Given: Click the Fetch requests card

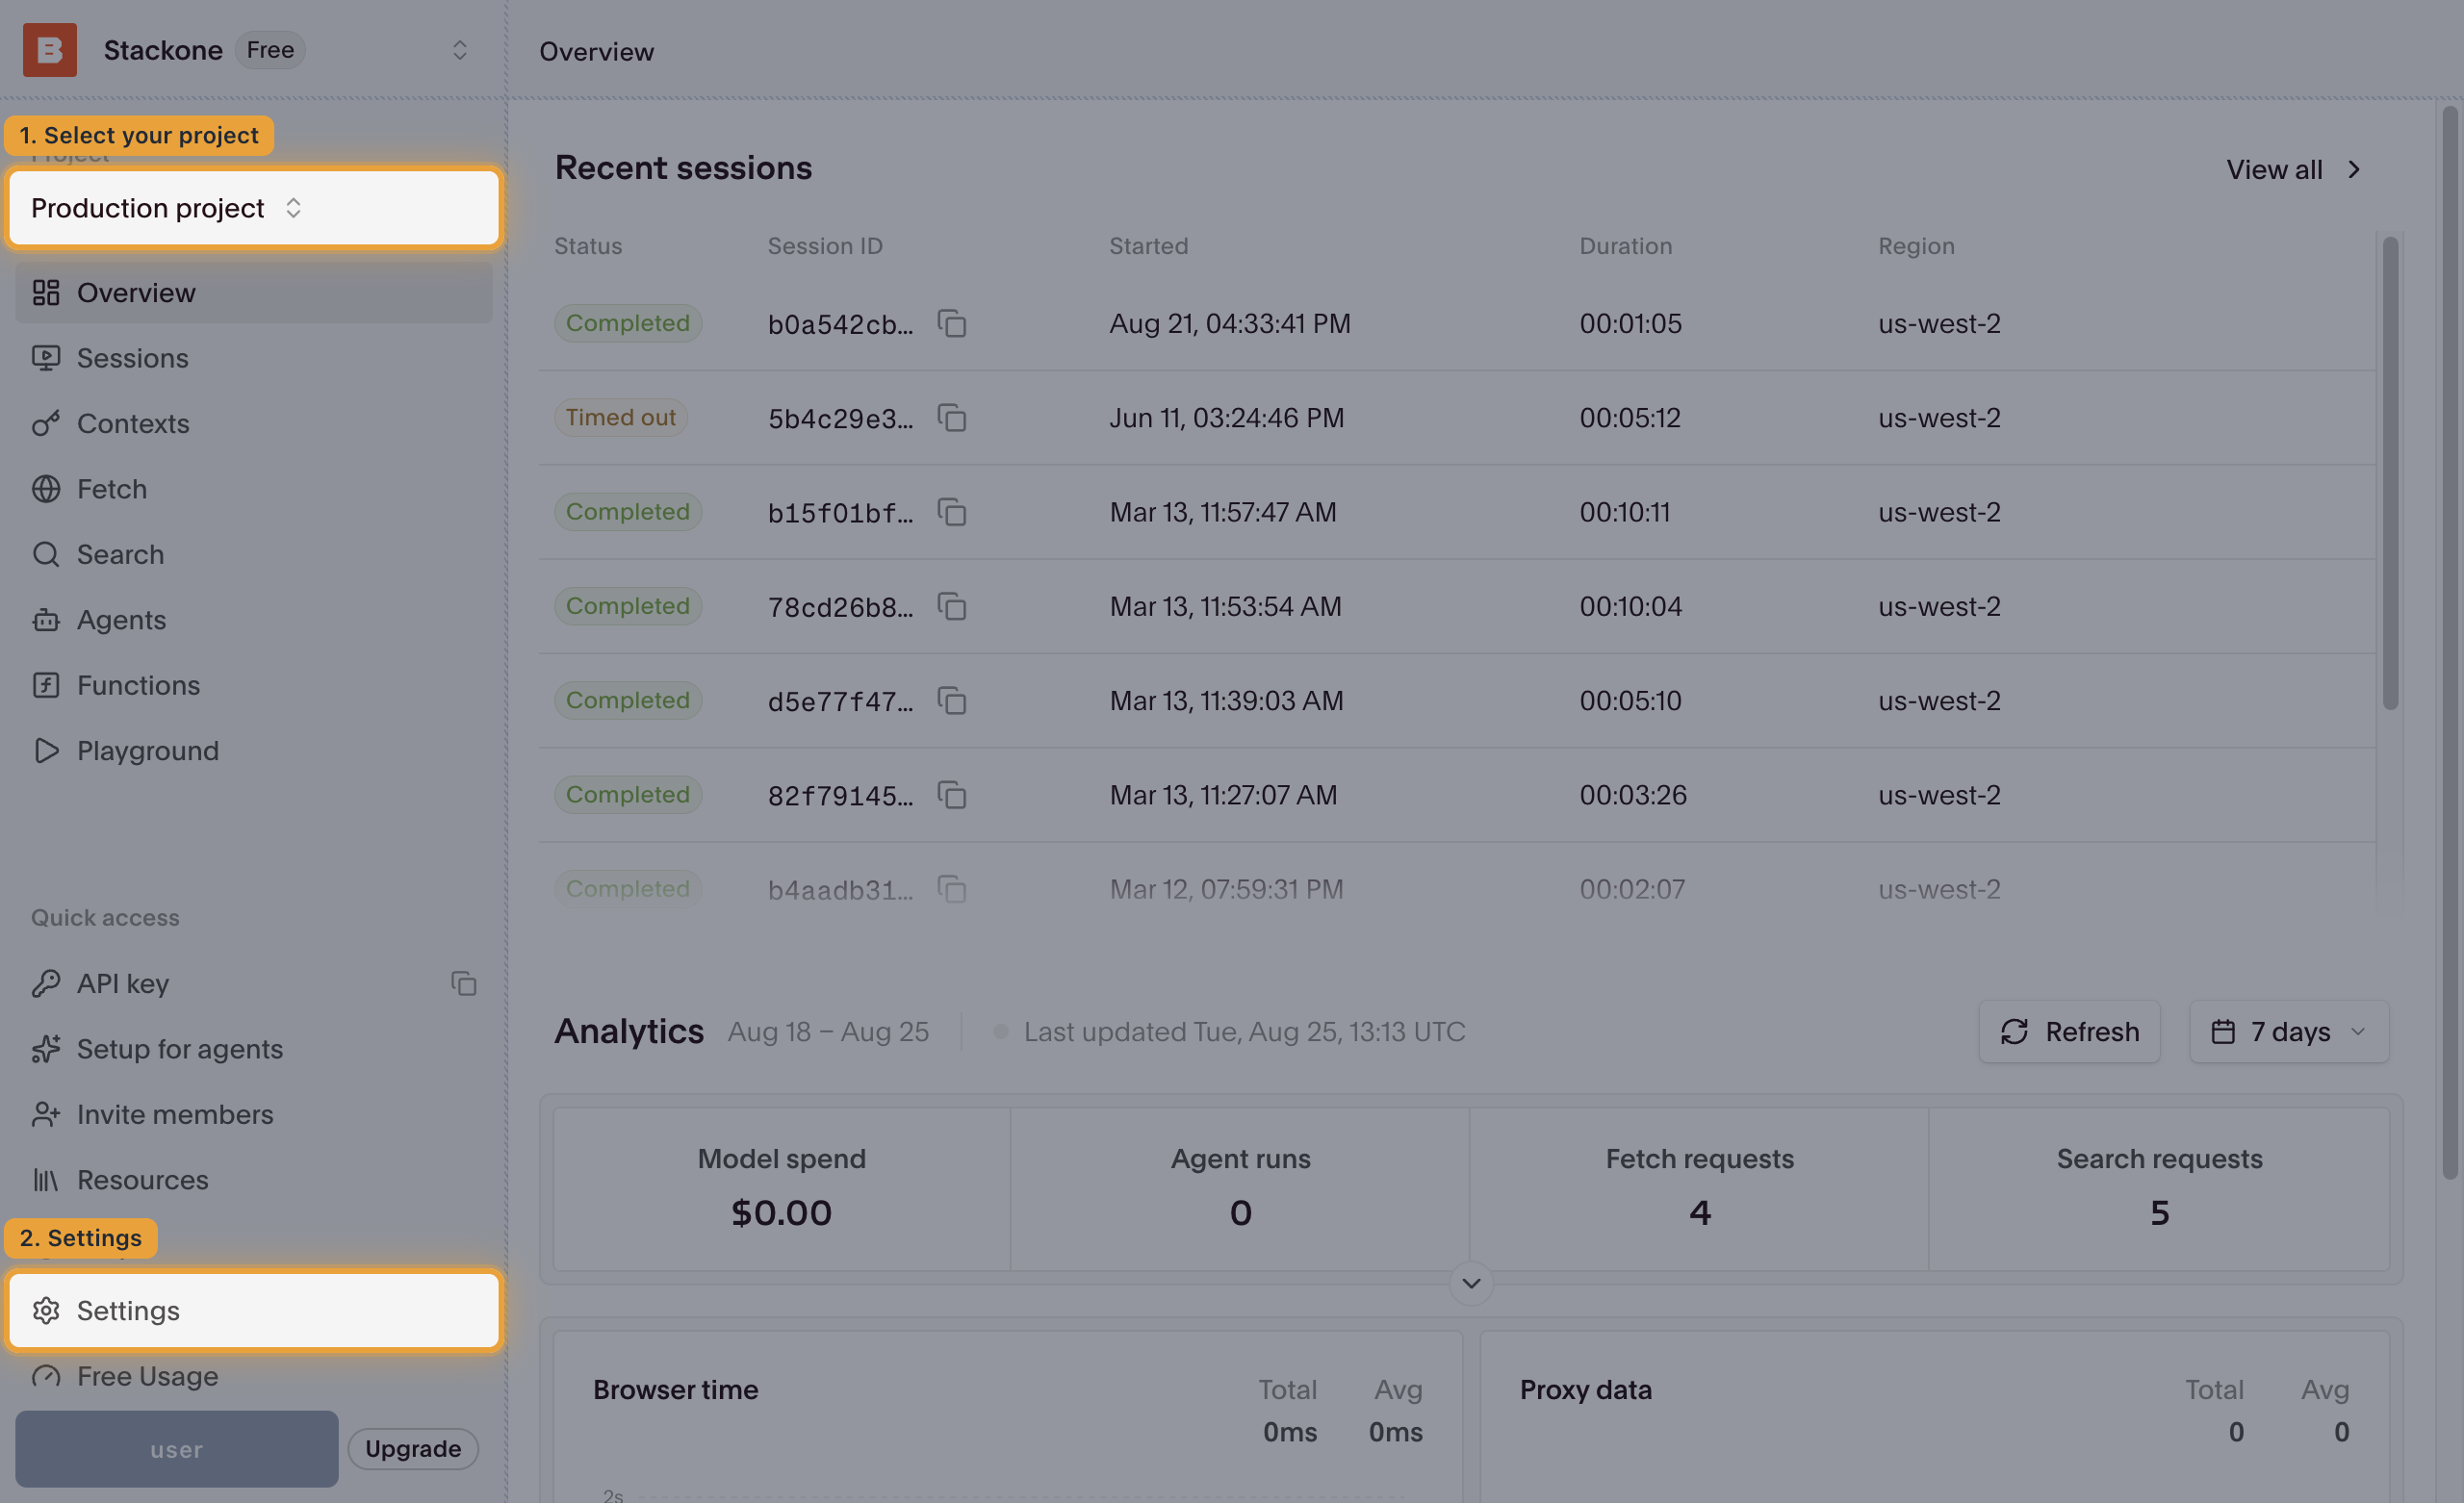Looking at the screenshot, I should pos(1699,1189).
